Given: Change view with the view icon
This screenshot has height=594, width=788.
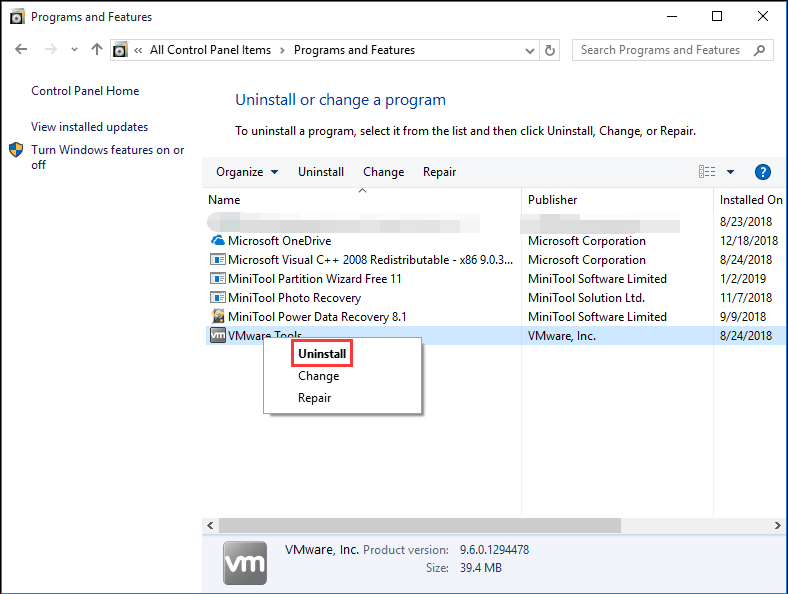Looking at the screenshot, I should 707,172.
